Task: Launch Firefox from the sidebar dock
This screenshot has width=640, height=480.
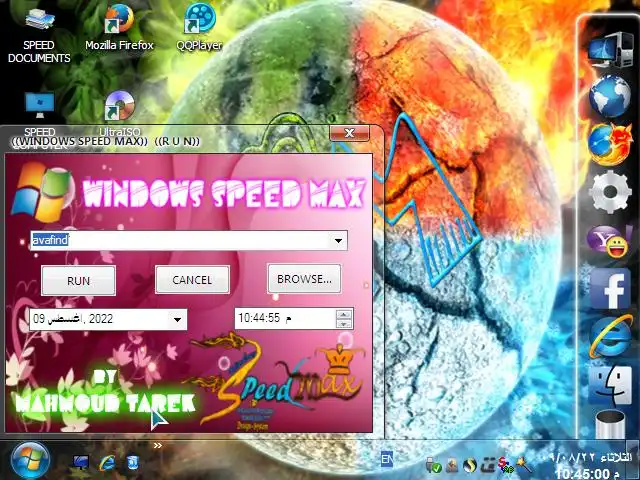Action: pyautogui.click(x=610, y=144)
